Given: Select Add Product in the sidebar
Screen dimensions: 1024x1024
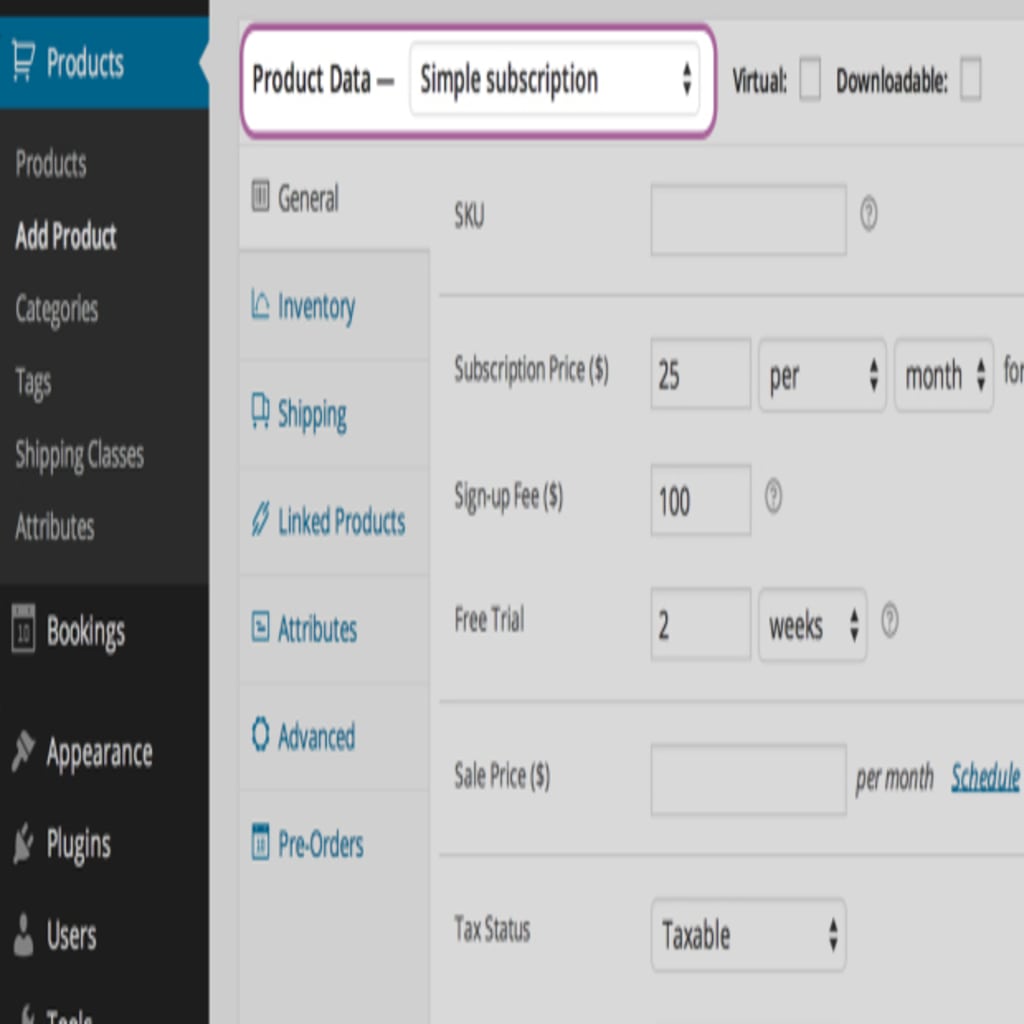Looking at the screenshot, I should pyautogui.click(x=66, y=236).
